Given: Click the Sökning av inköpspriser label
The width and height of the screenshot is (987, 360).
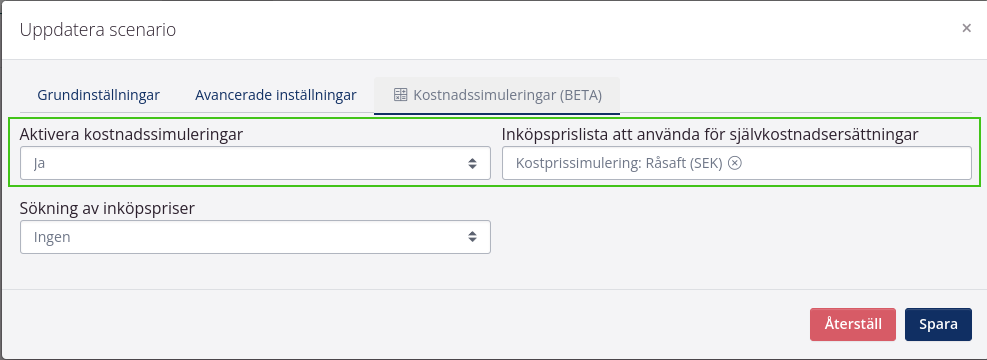Looking at the screenshot, I should pos(107,208).
